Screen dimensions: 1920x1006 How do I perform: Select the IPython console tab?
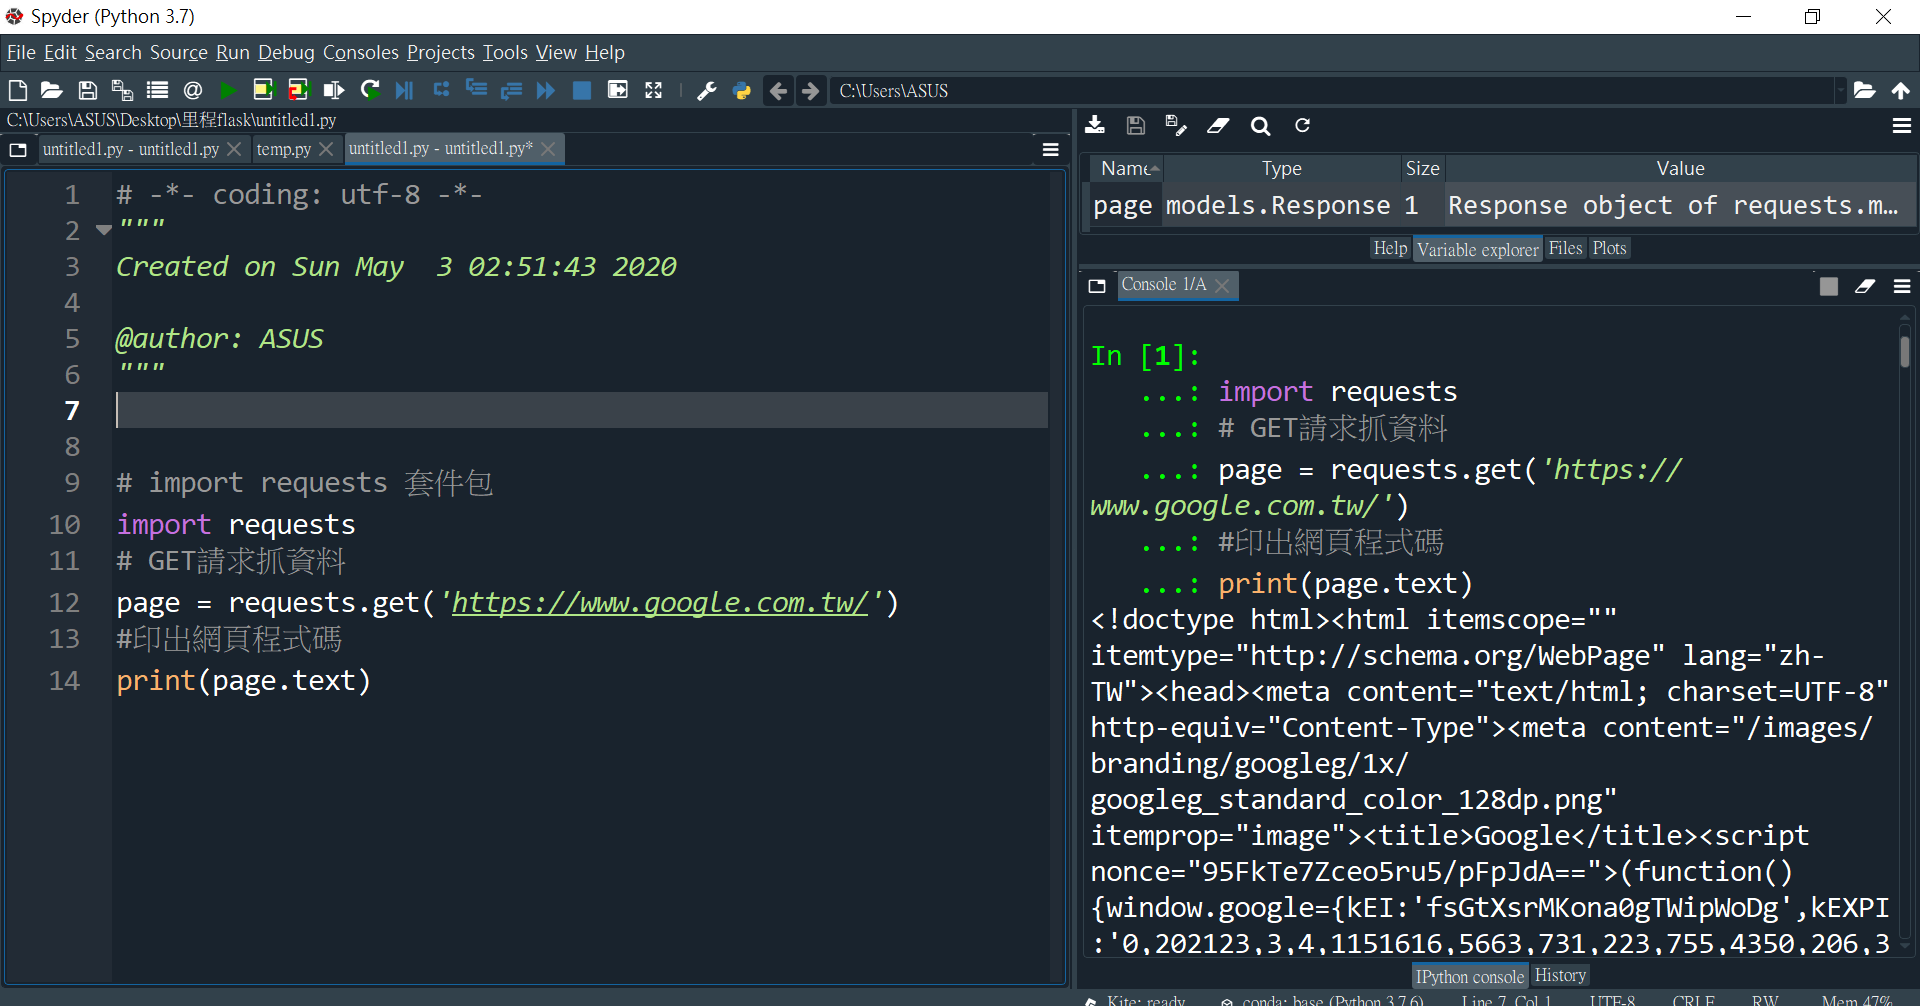tap(1469, 976)
